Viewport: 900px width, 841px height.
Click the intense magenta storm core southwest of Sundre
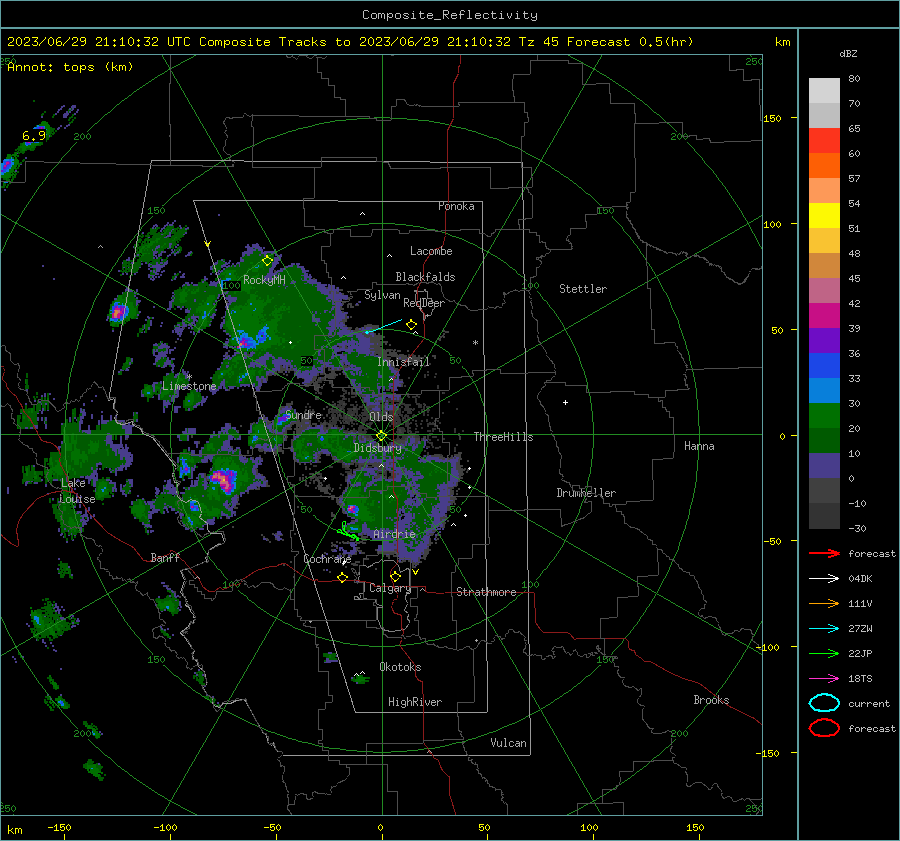coord(223,480)
